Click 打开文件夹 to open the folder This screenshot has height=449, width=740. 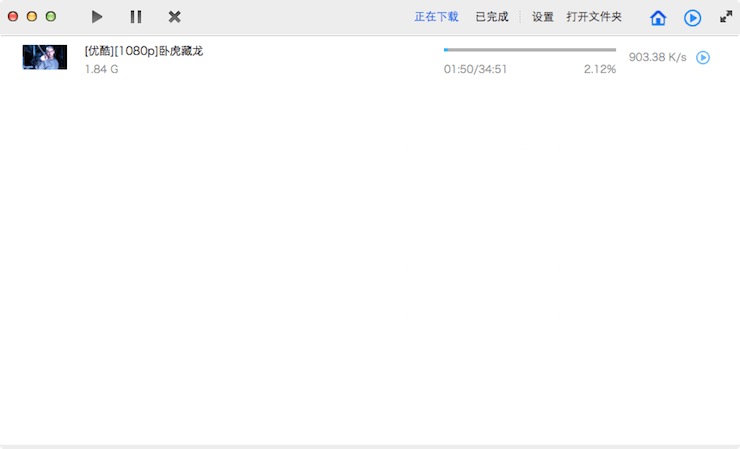594,17
